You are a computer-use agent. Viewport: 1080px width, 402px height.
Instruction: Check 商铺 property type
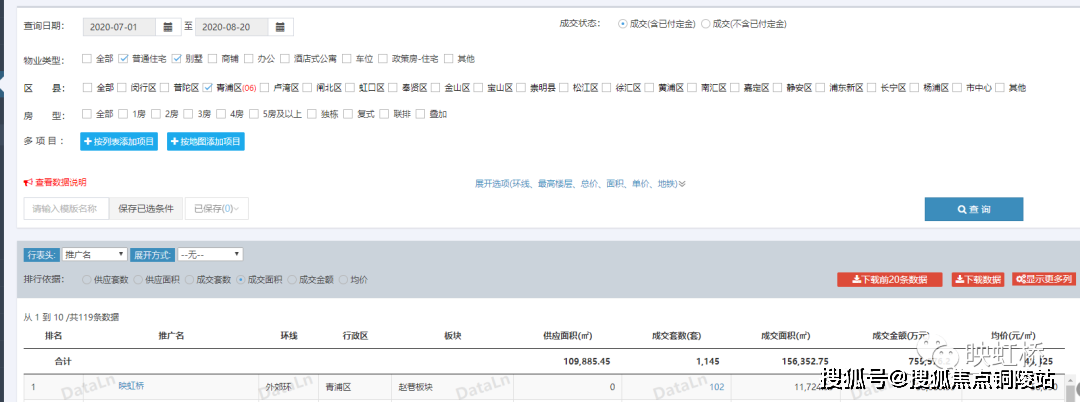point(213,59)
